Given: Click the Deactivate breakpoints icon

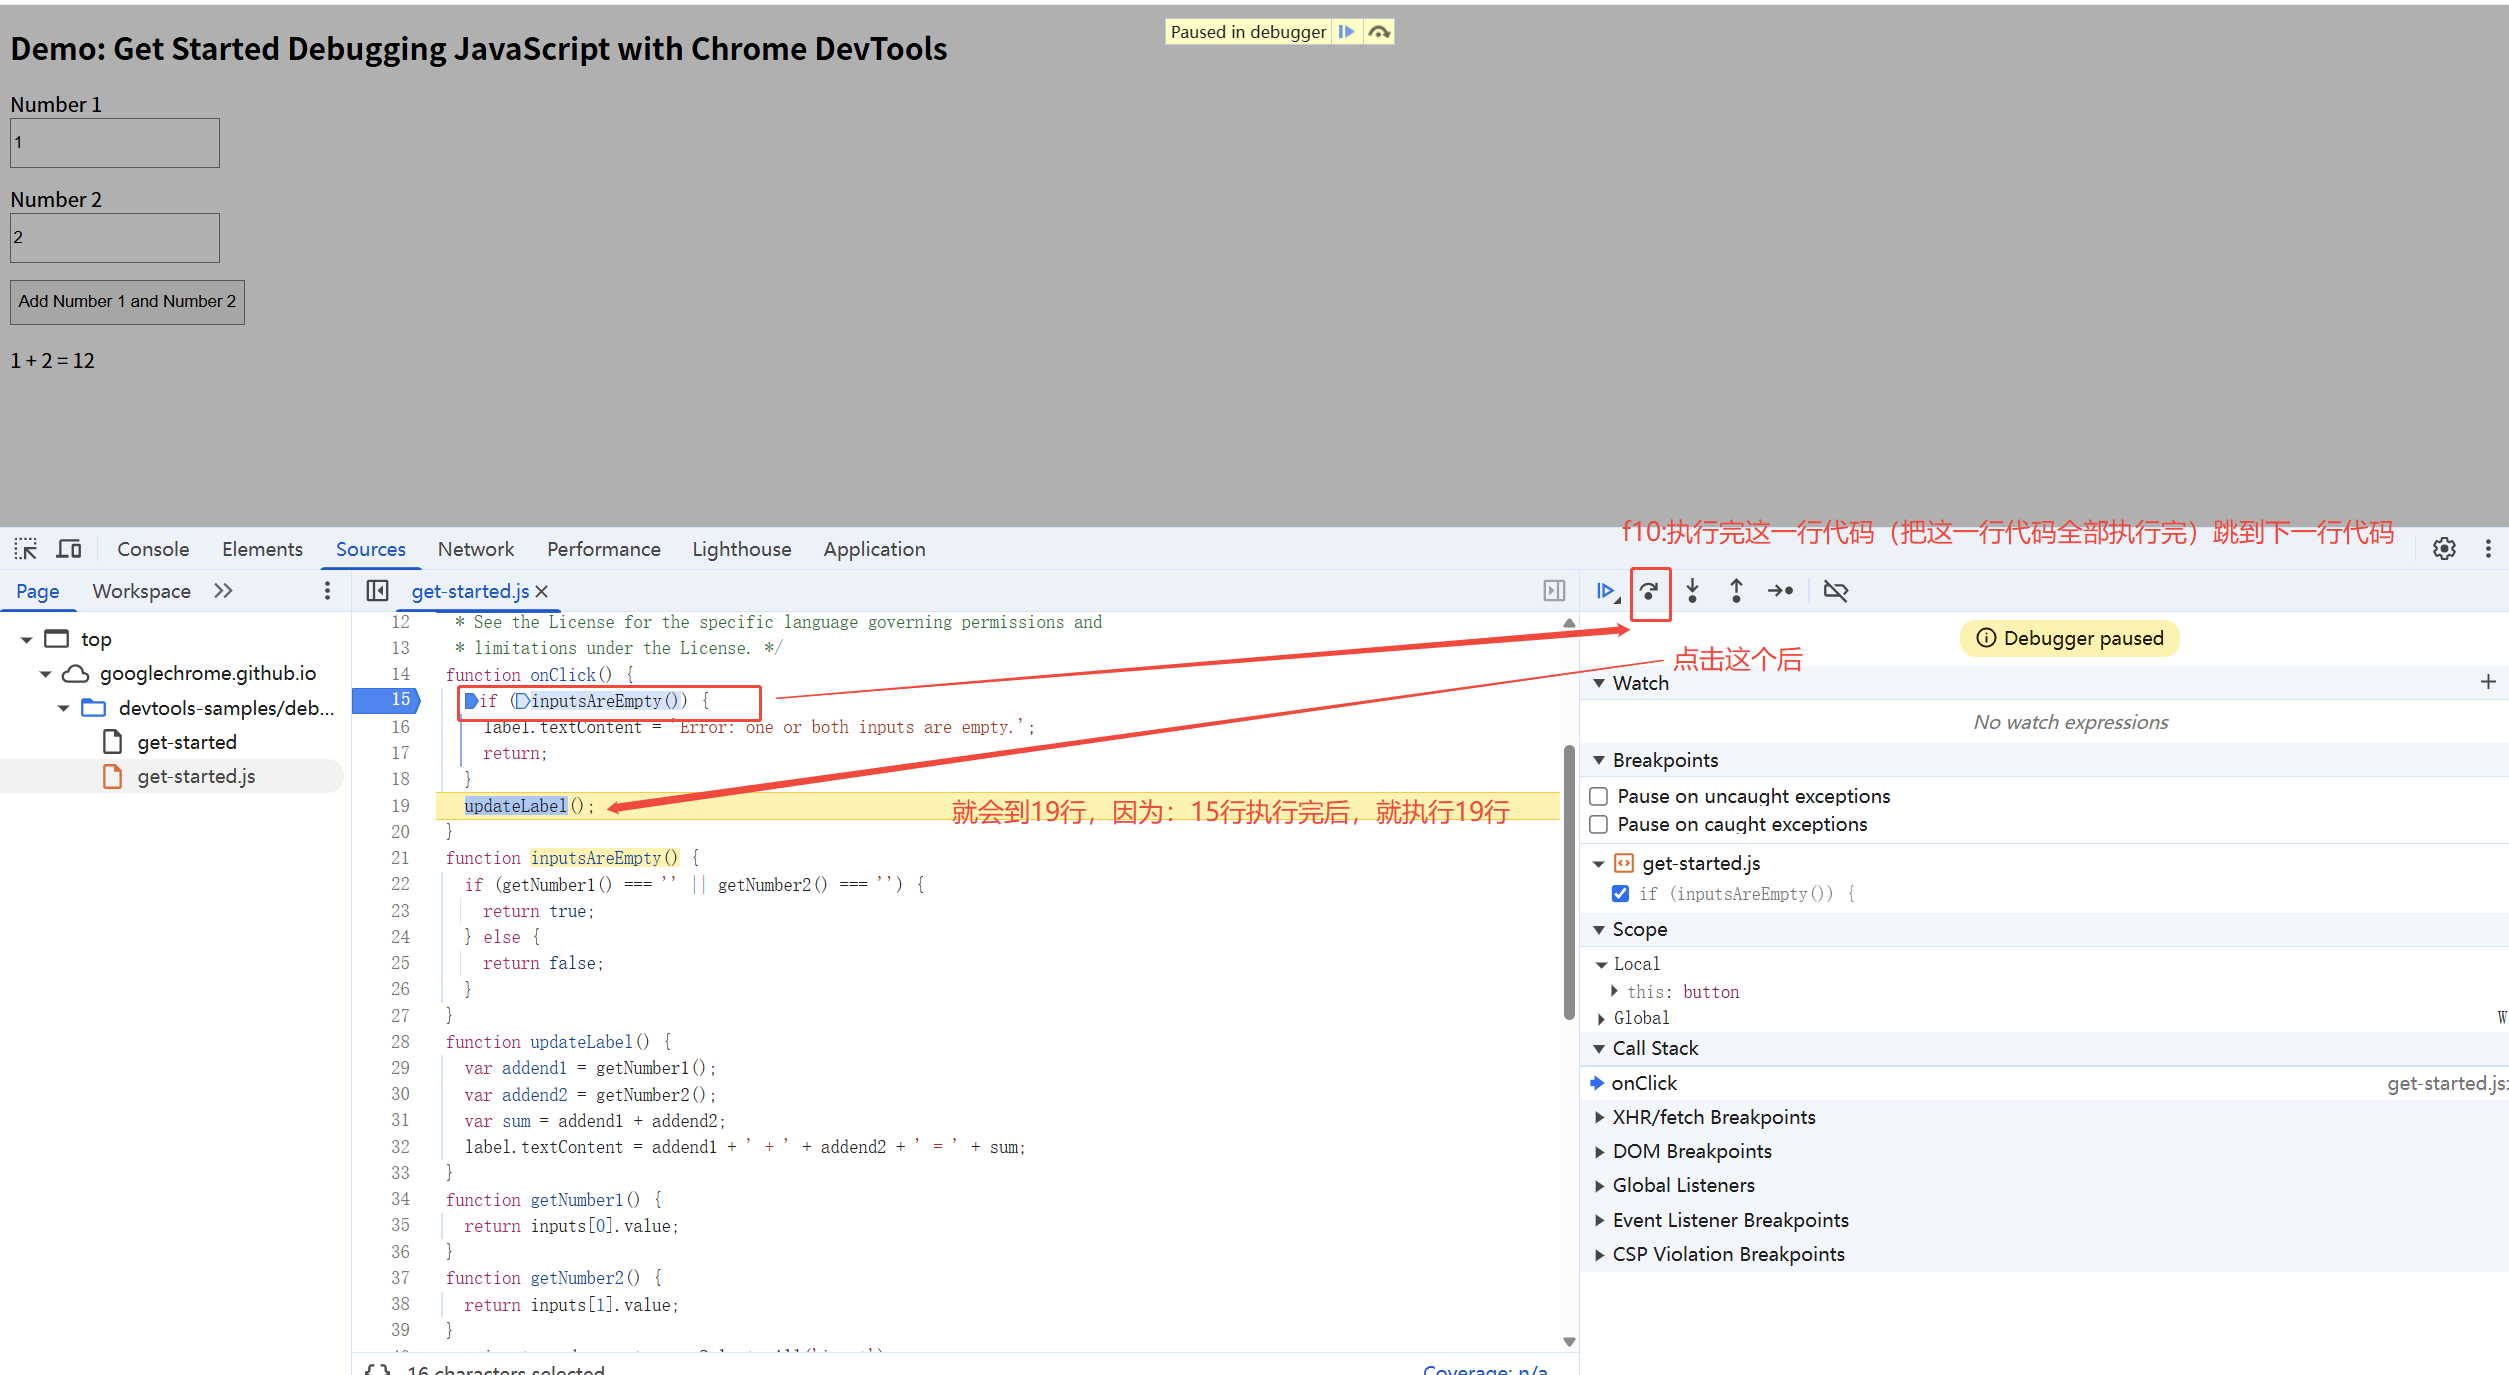Looking at the screenshot, I should [x=1836, y=591].
